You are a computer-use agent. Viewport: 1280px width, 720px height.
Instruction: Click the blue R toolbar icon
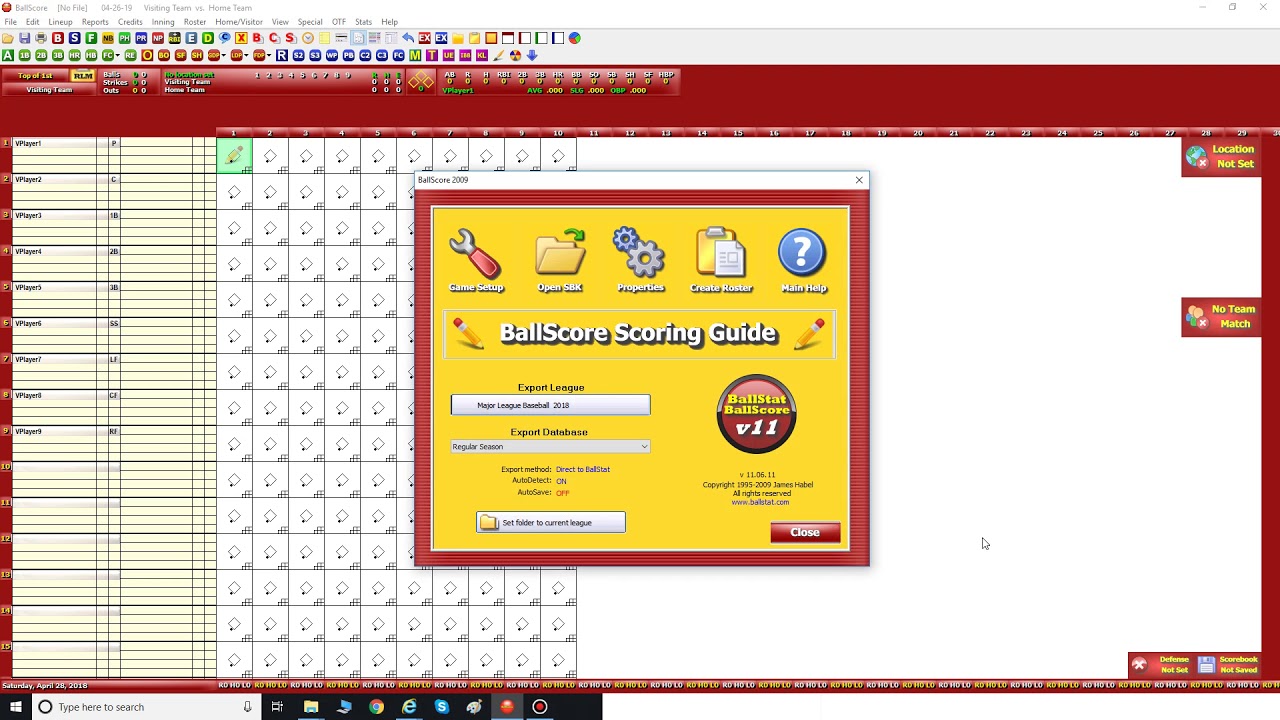point(282,55)
